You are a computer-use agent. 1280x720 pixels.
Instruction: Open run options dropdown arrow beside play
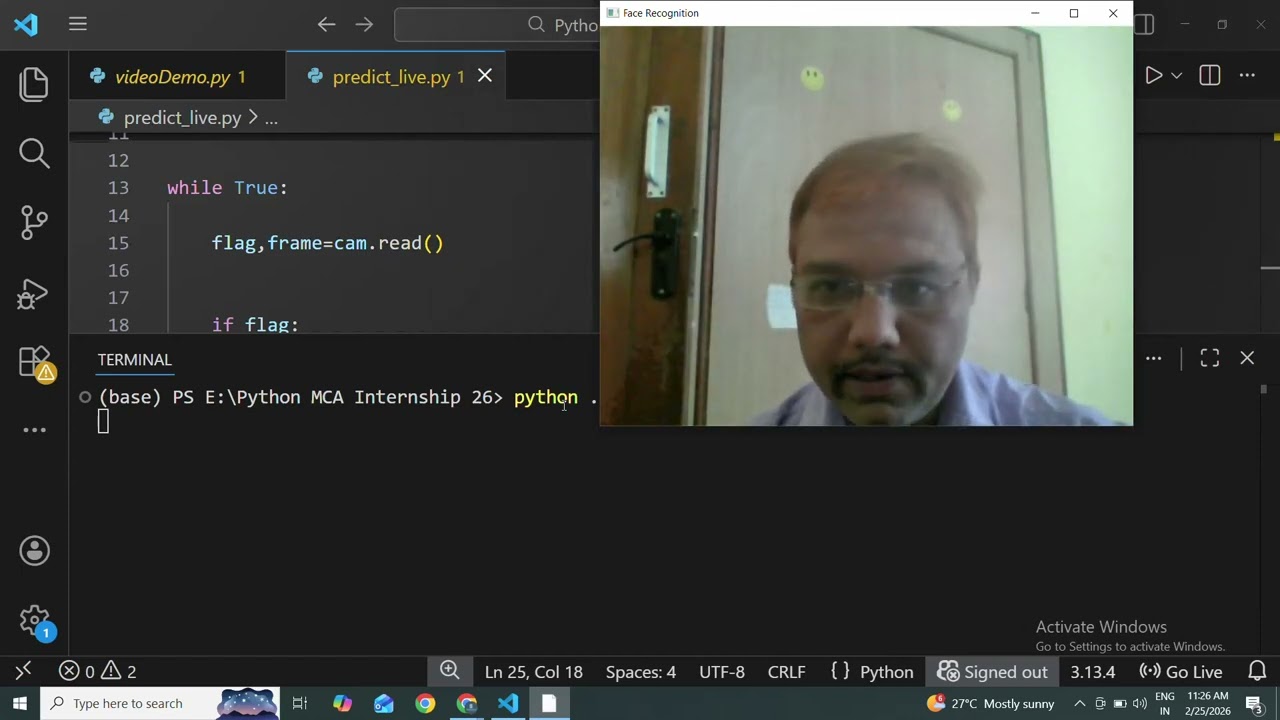[x=1177, y=76]
